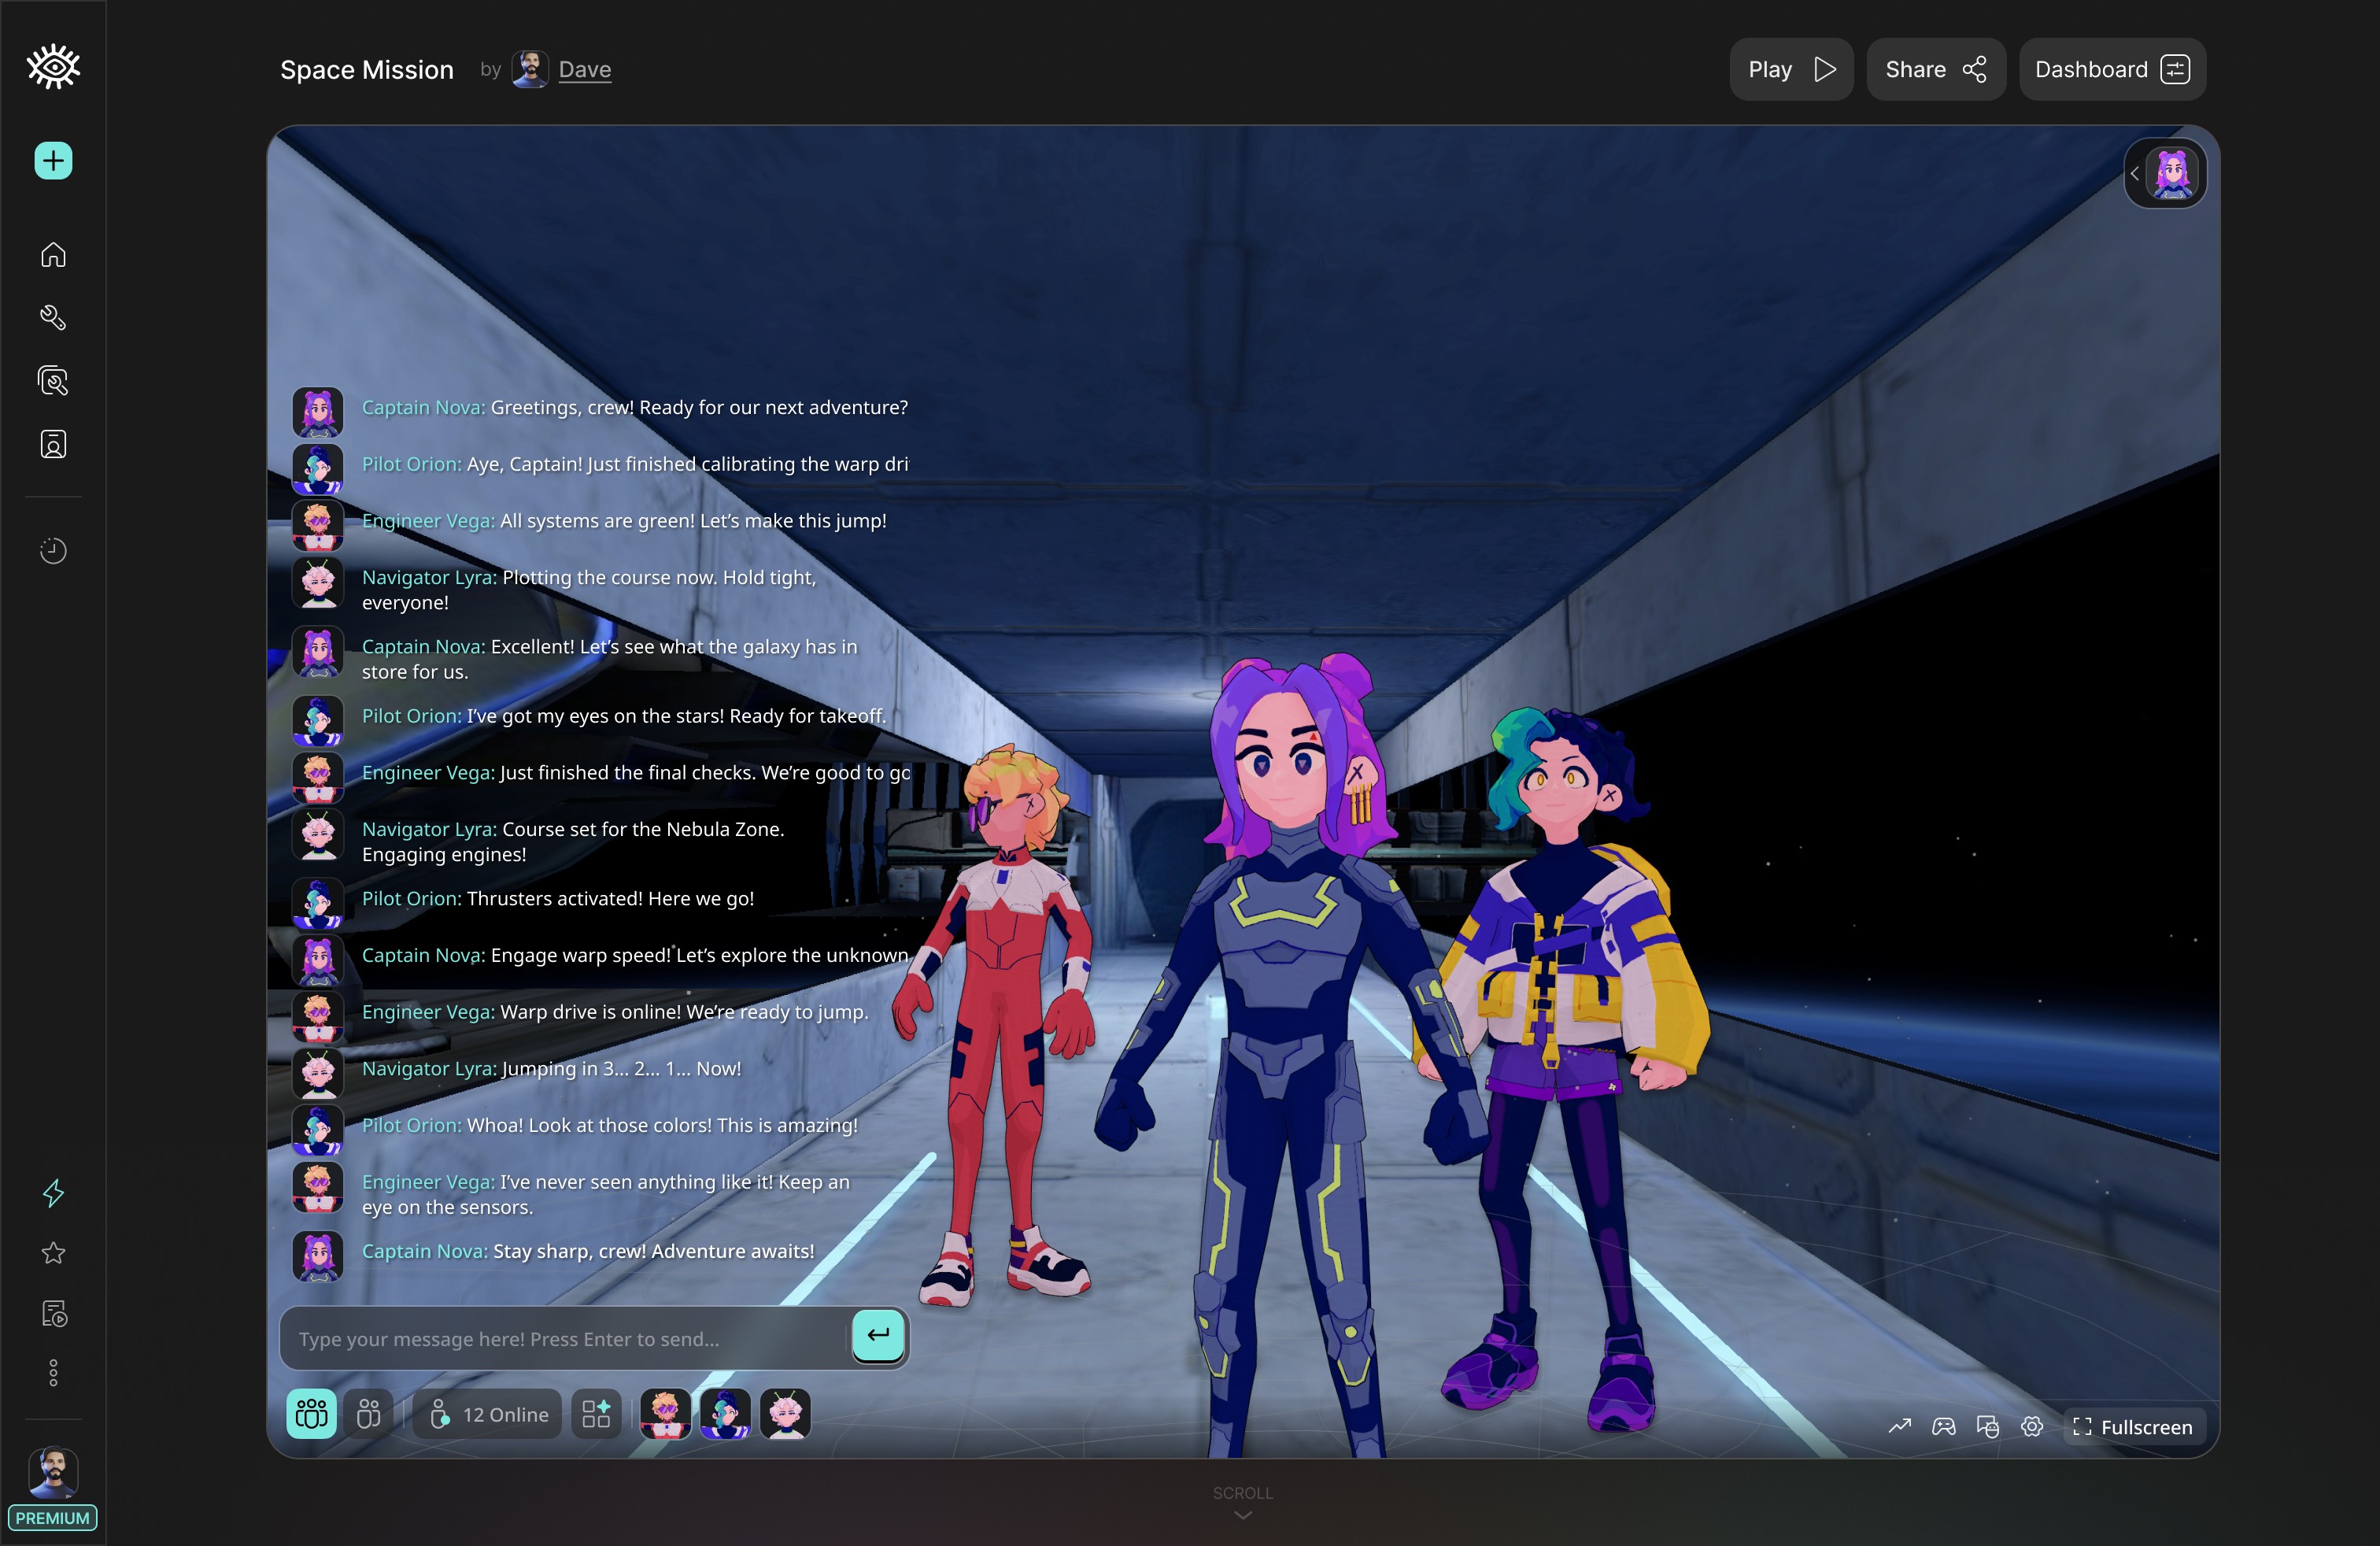
Task: Open the Dashboard menu
Action: click(x=2111, y=69)
